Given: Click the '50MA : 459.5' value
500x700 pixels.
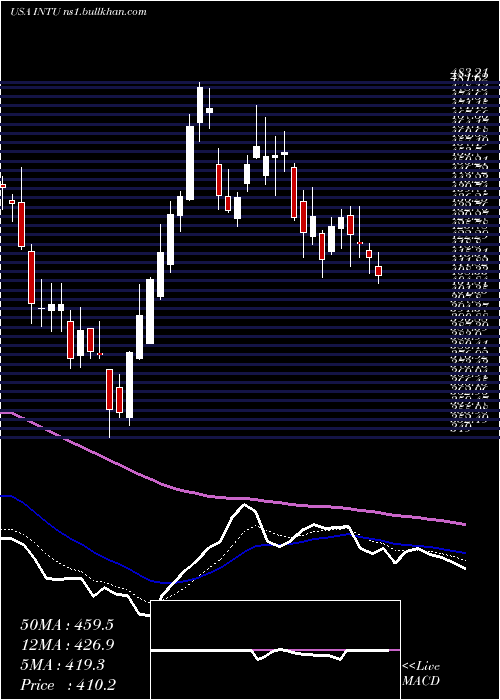Looking at the screenshot, I should coord(67,625).
